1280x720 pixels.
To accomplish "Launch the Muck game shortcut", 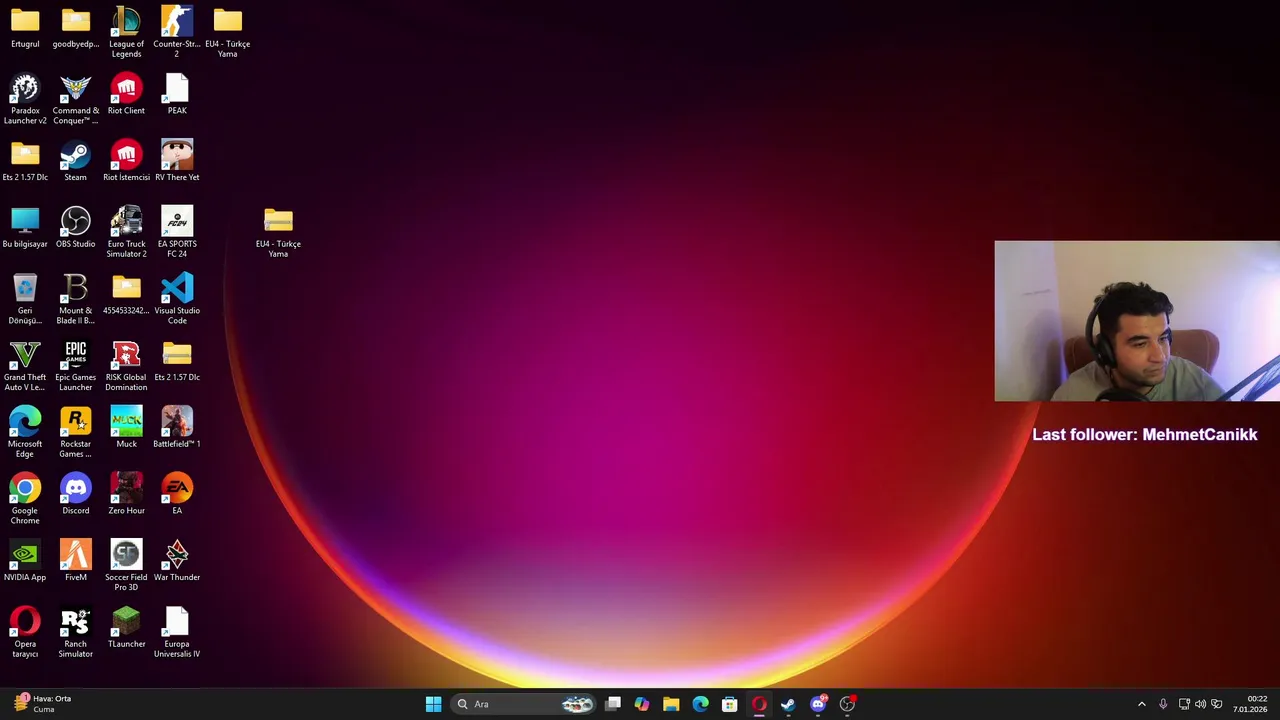I will pos(126,428).
